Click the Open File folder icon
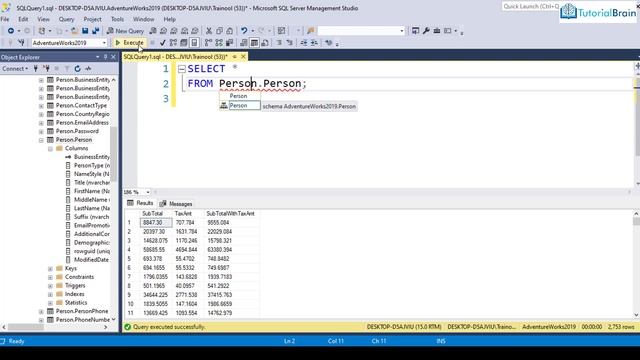 coord(74,31)
